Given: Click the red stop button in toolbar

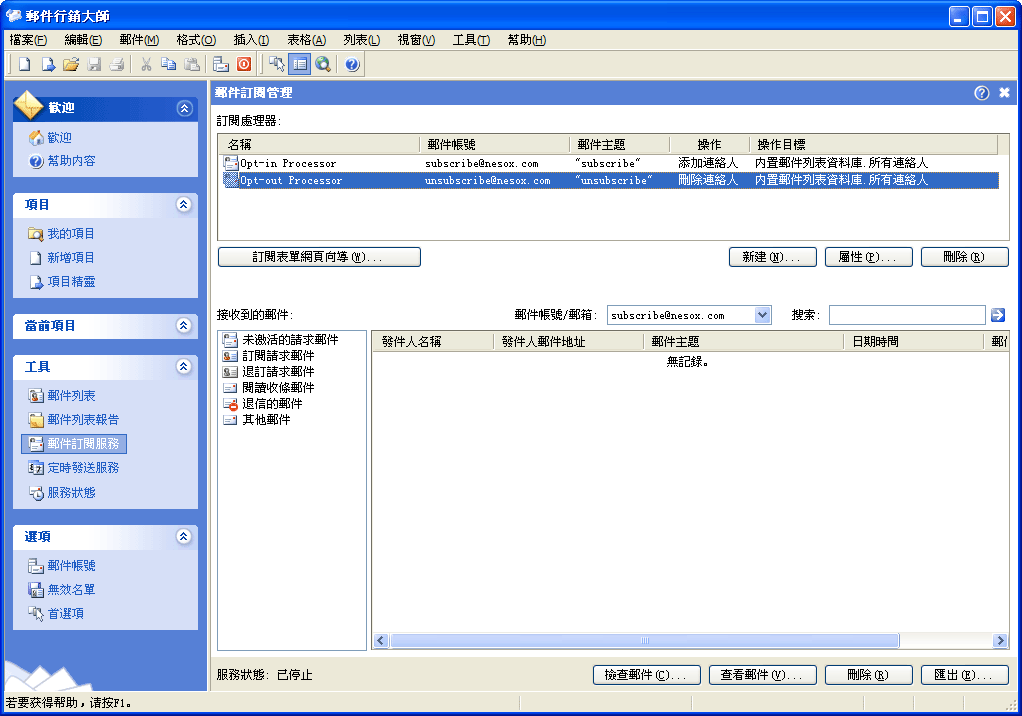Looking at the screenshot, I should click(244, 65).
